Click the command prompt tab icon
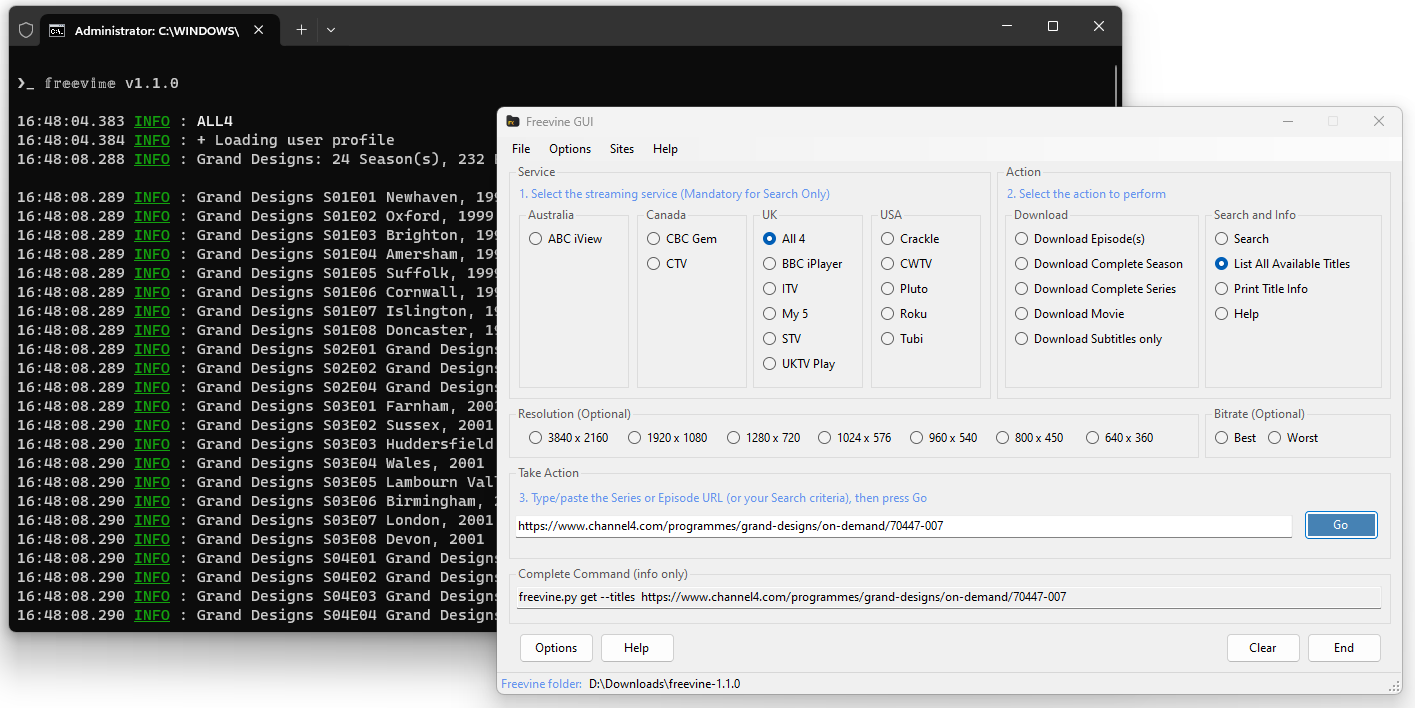The height and width of the screenshot is (708, 1415). (58, 30)
